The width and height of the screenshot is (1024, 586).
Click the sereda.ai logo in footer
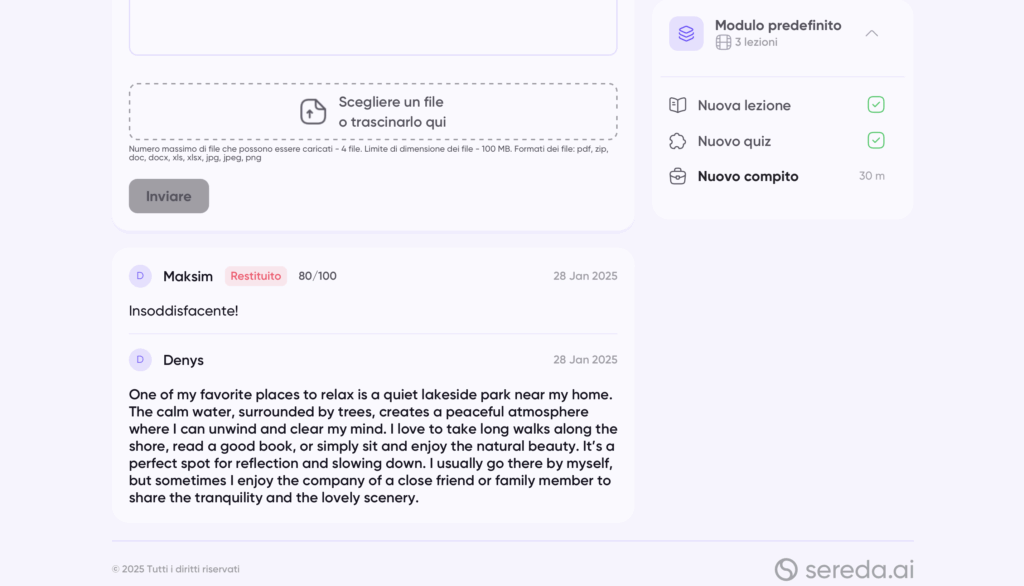coord(844,569)
